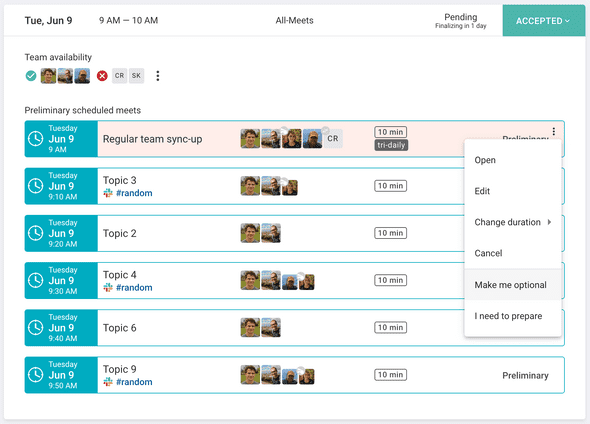590x424 pixels.
Task: Click the 9:20 AM time on Topic 2 row
Action: click(x=62, y=244)
